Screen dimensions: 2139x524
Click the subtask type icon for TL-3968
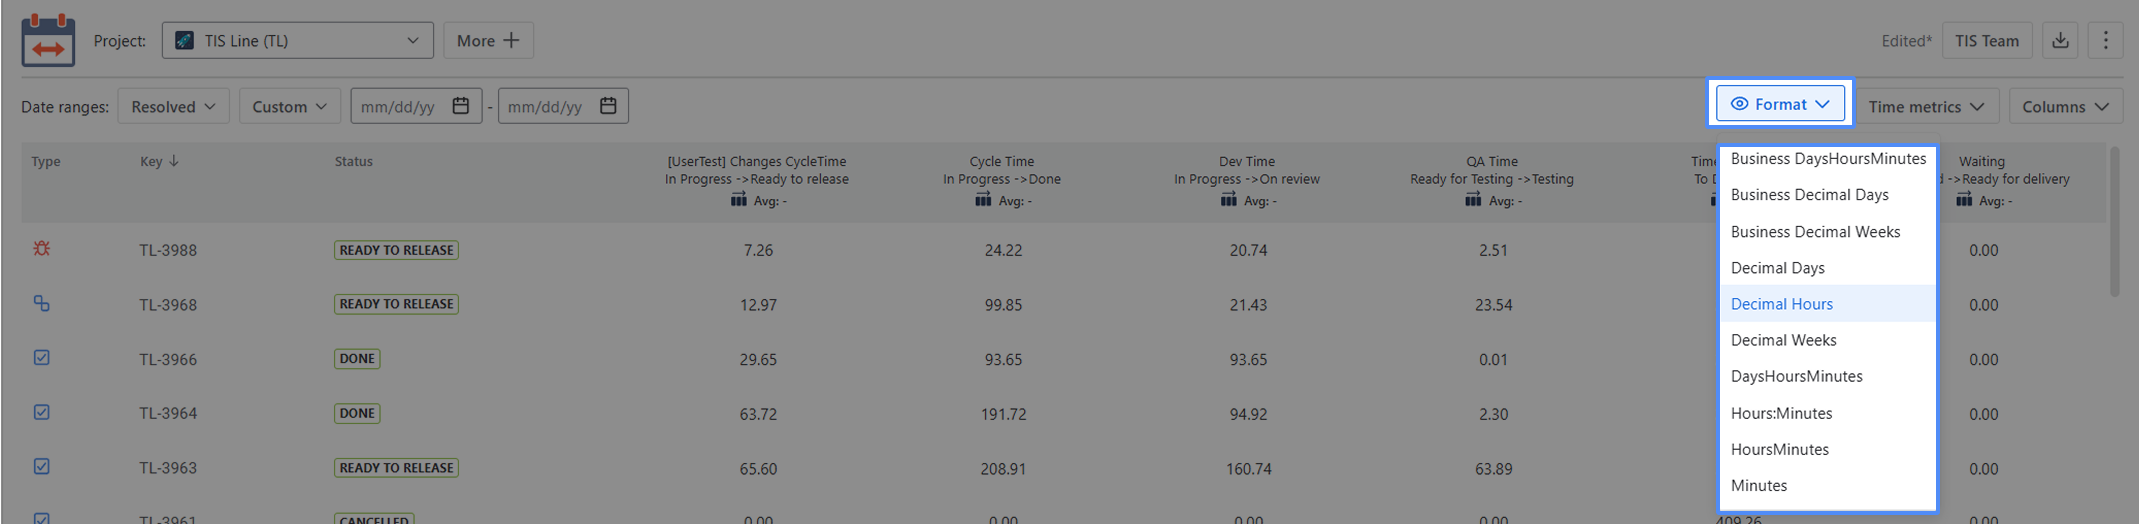pos(42,303)
